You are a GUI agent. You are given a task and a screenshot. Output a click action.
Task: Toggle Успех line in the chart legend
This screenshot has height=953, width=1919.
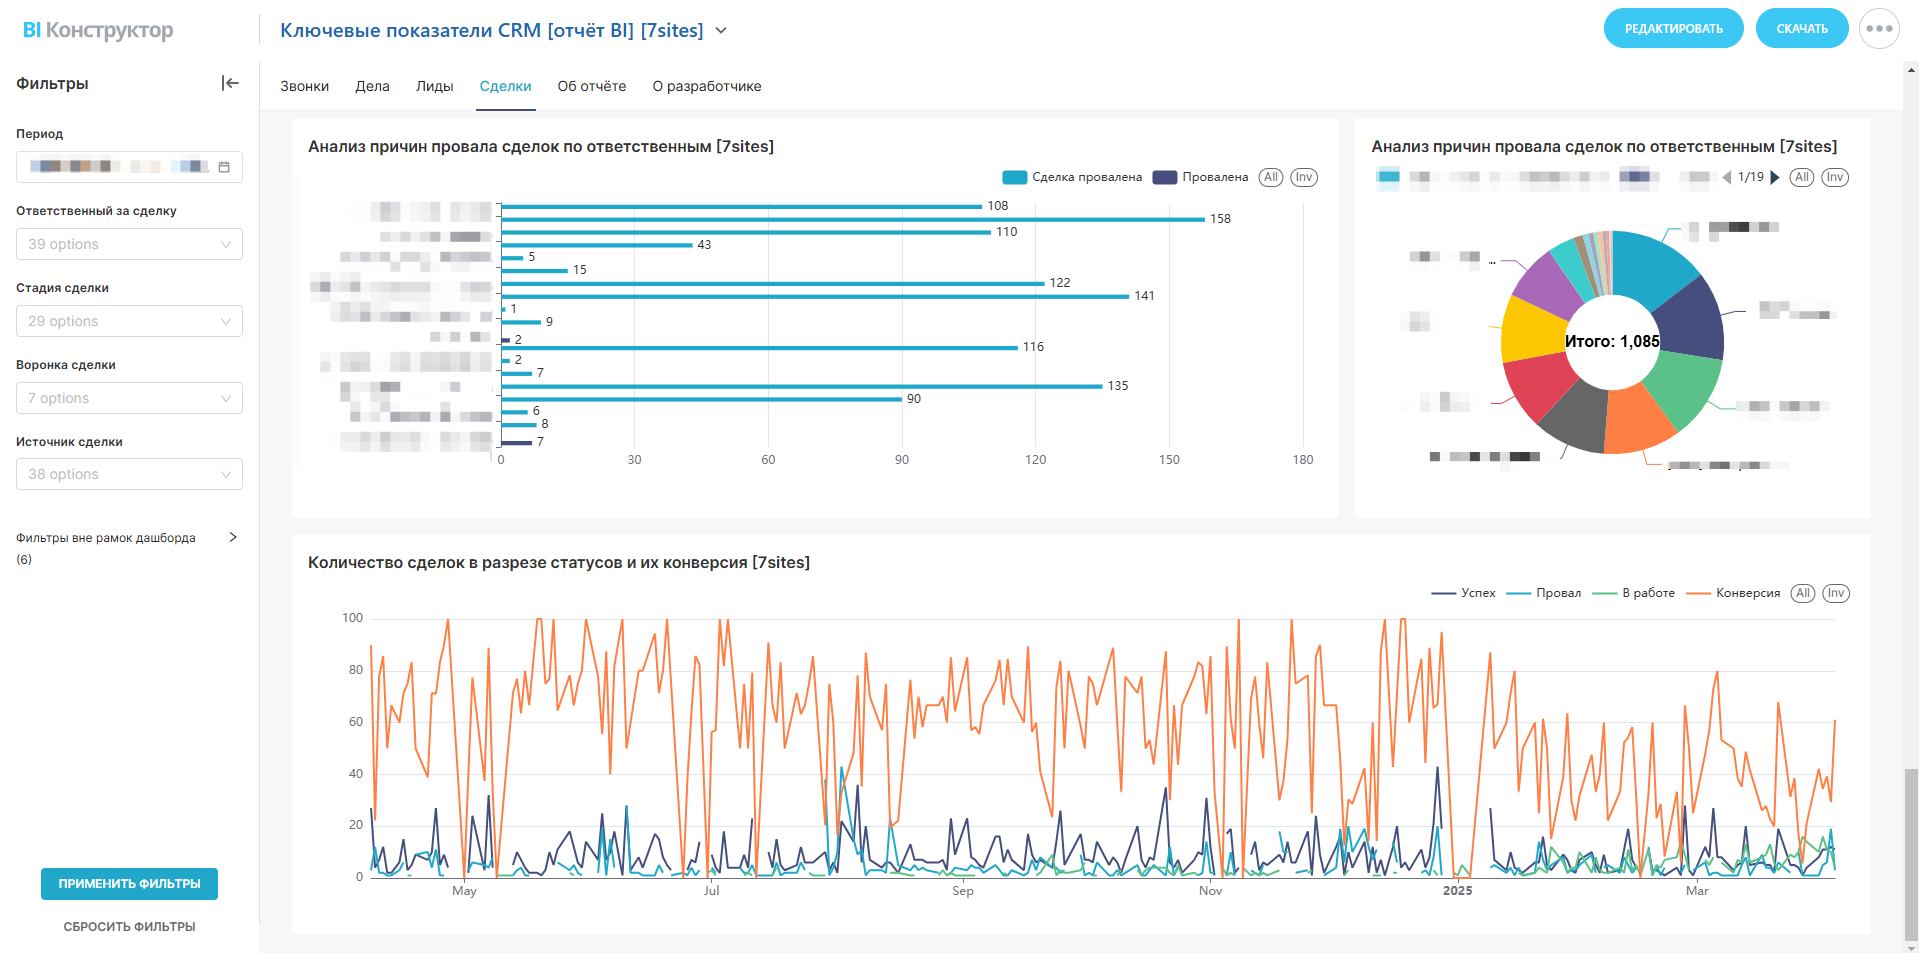coord(1463,593)
